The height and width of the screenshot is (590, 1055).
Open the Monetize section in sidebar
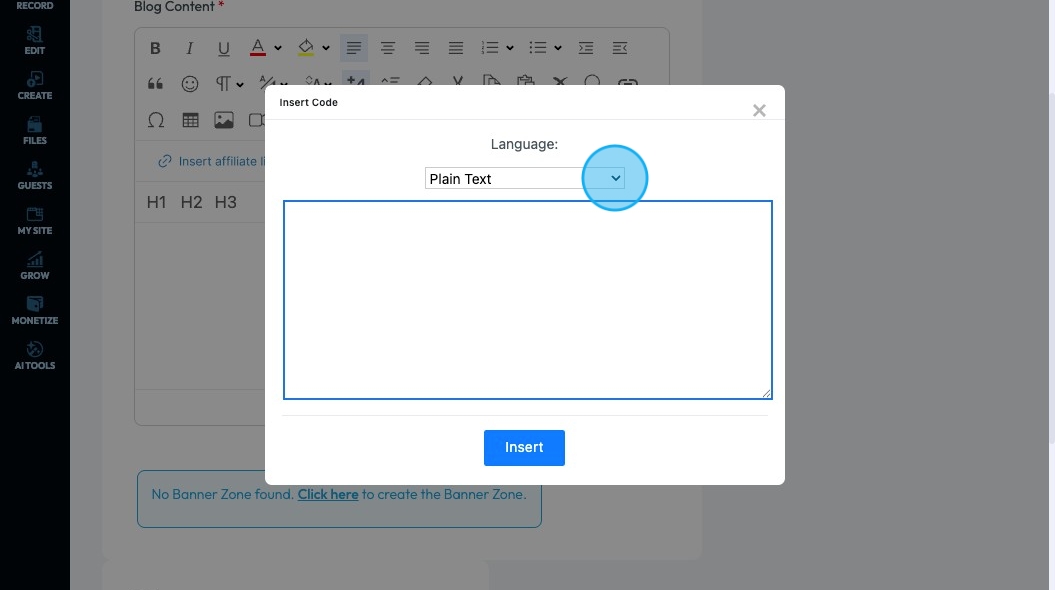tap(35, 311)
